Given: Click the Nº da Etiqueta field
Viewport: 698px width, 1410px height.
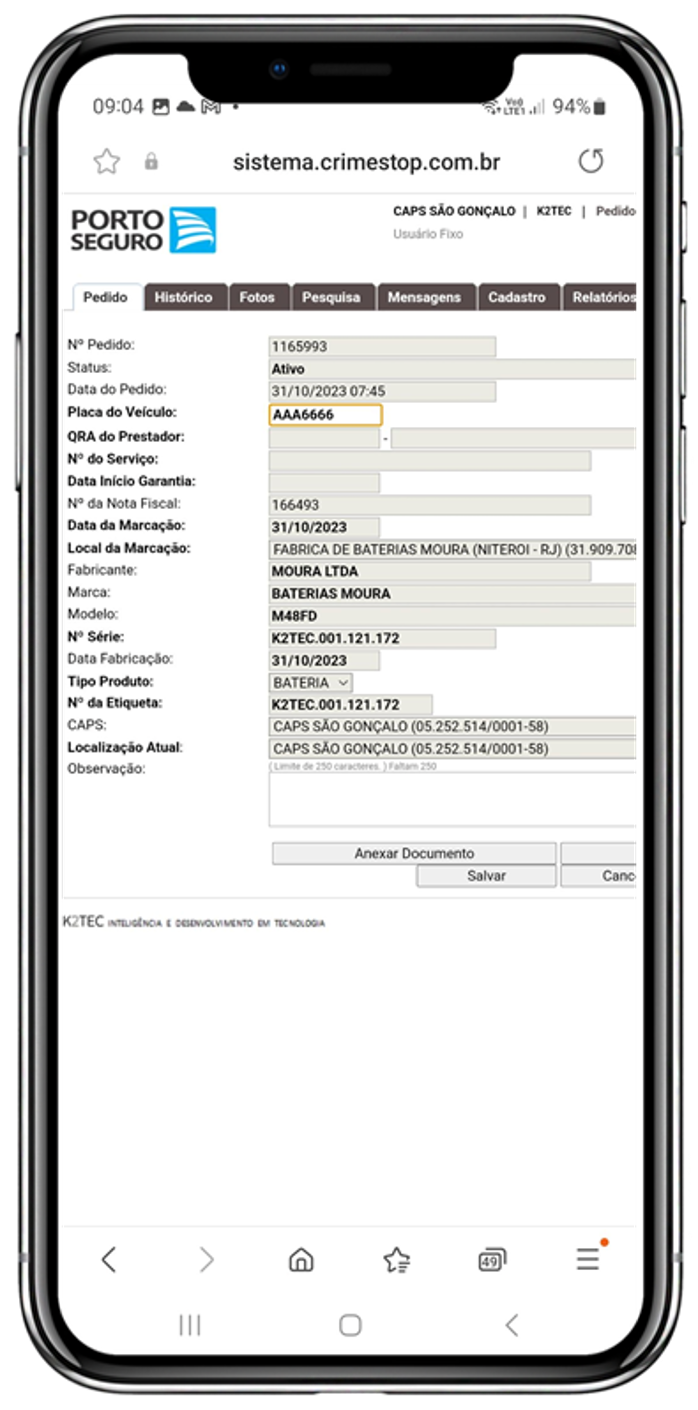Looking at the screenshot, I should coord(350,705).
